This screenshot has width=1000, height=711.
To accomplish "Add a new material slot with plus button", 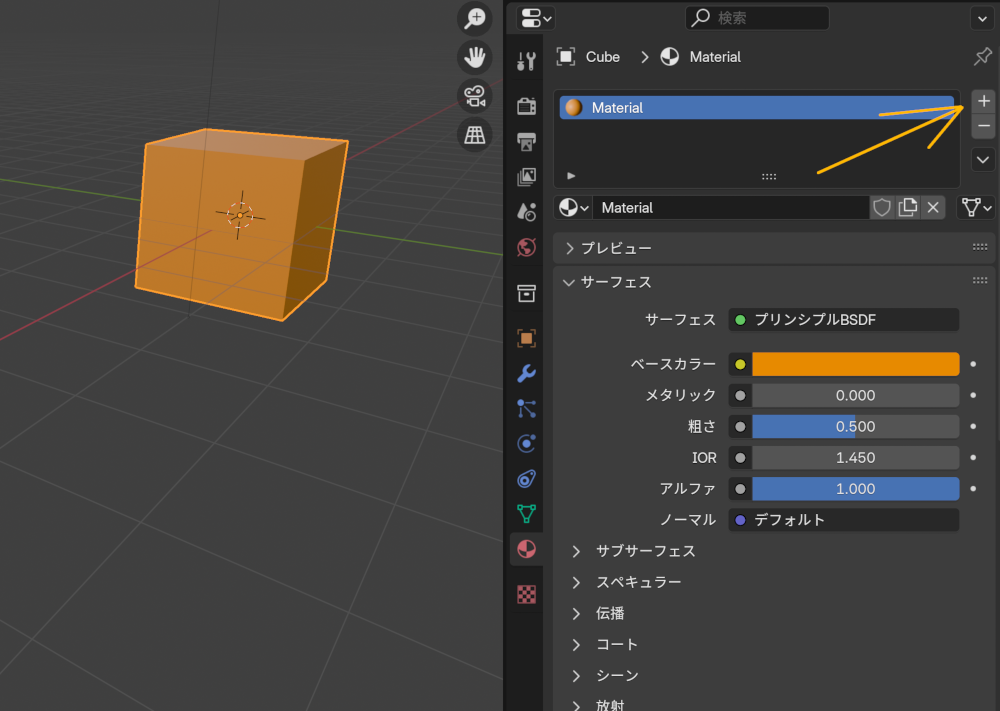I will tap(983, 100).
